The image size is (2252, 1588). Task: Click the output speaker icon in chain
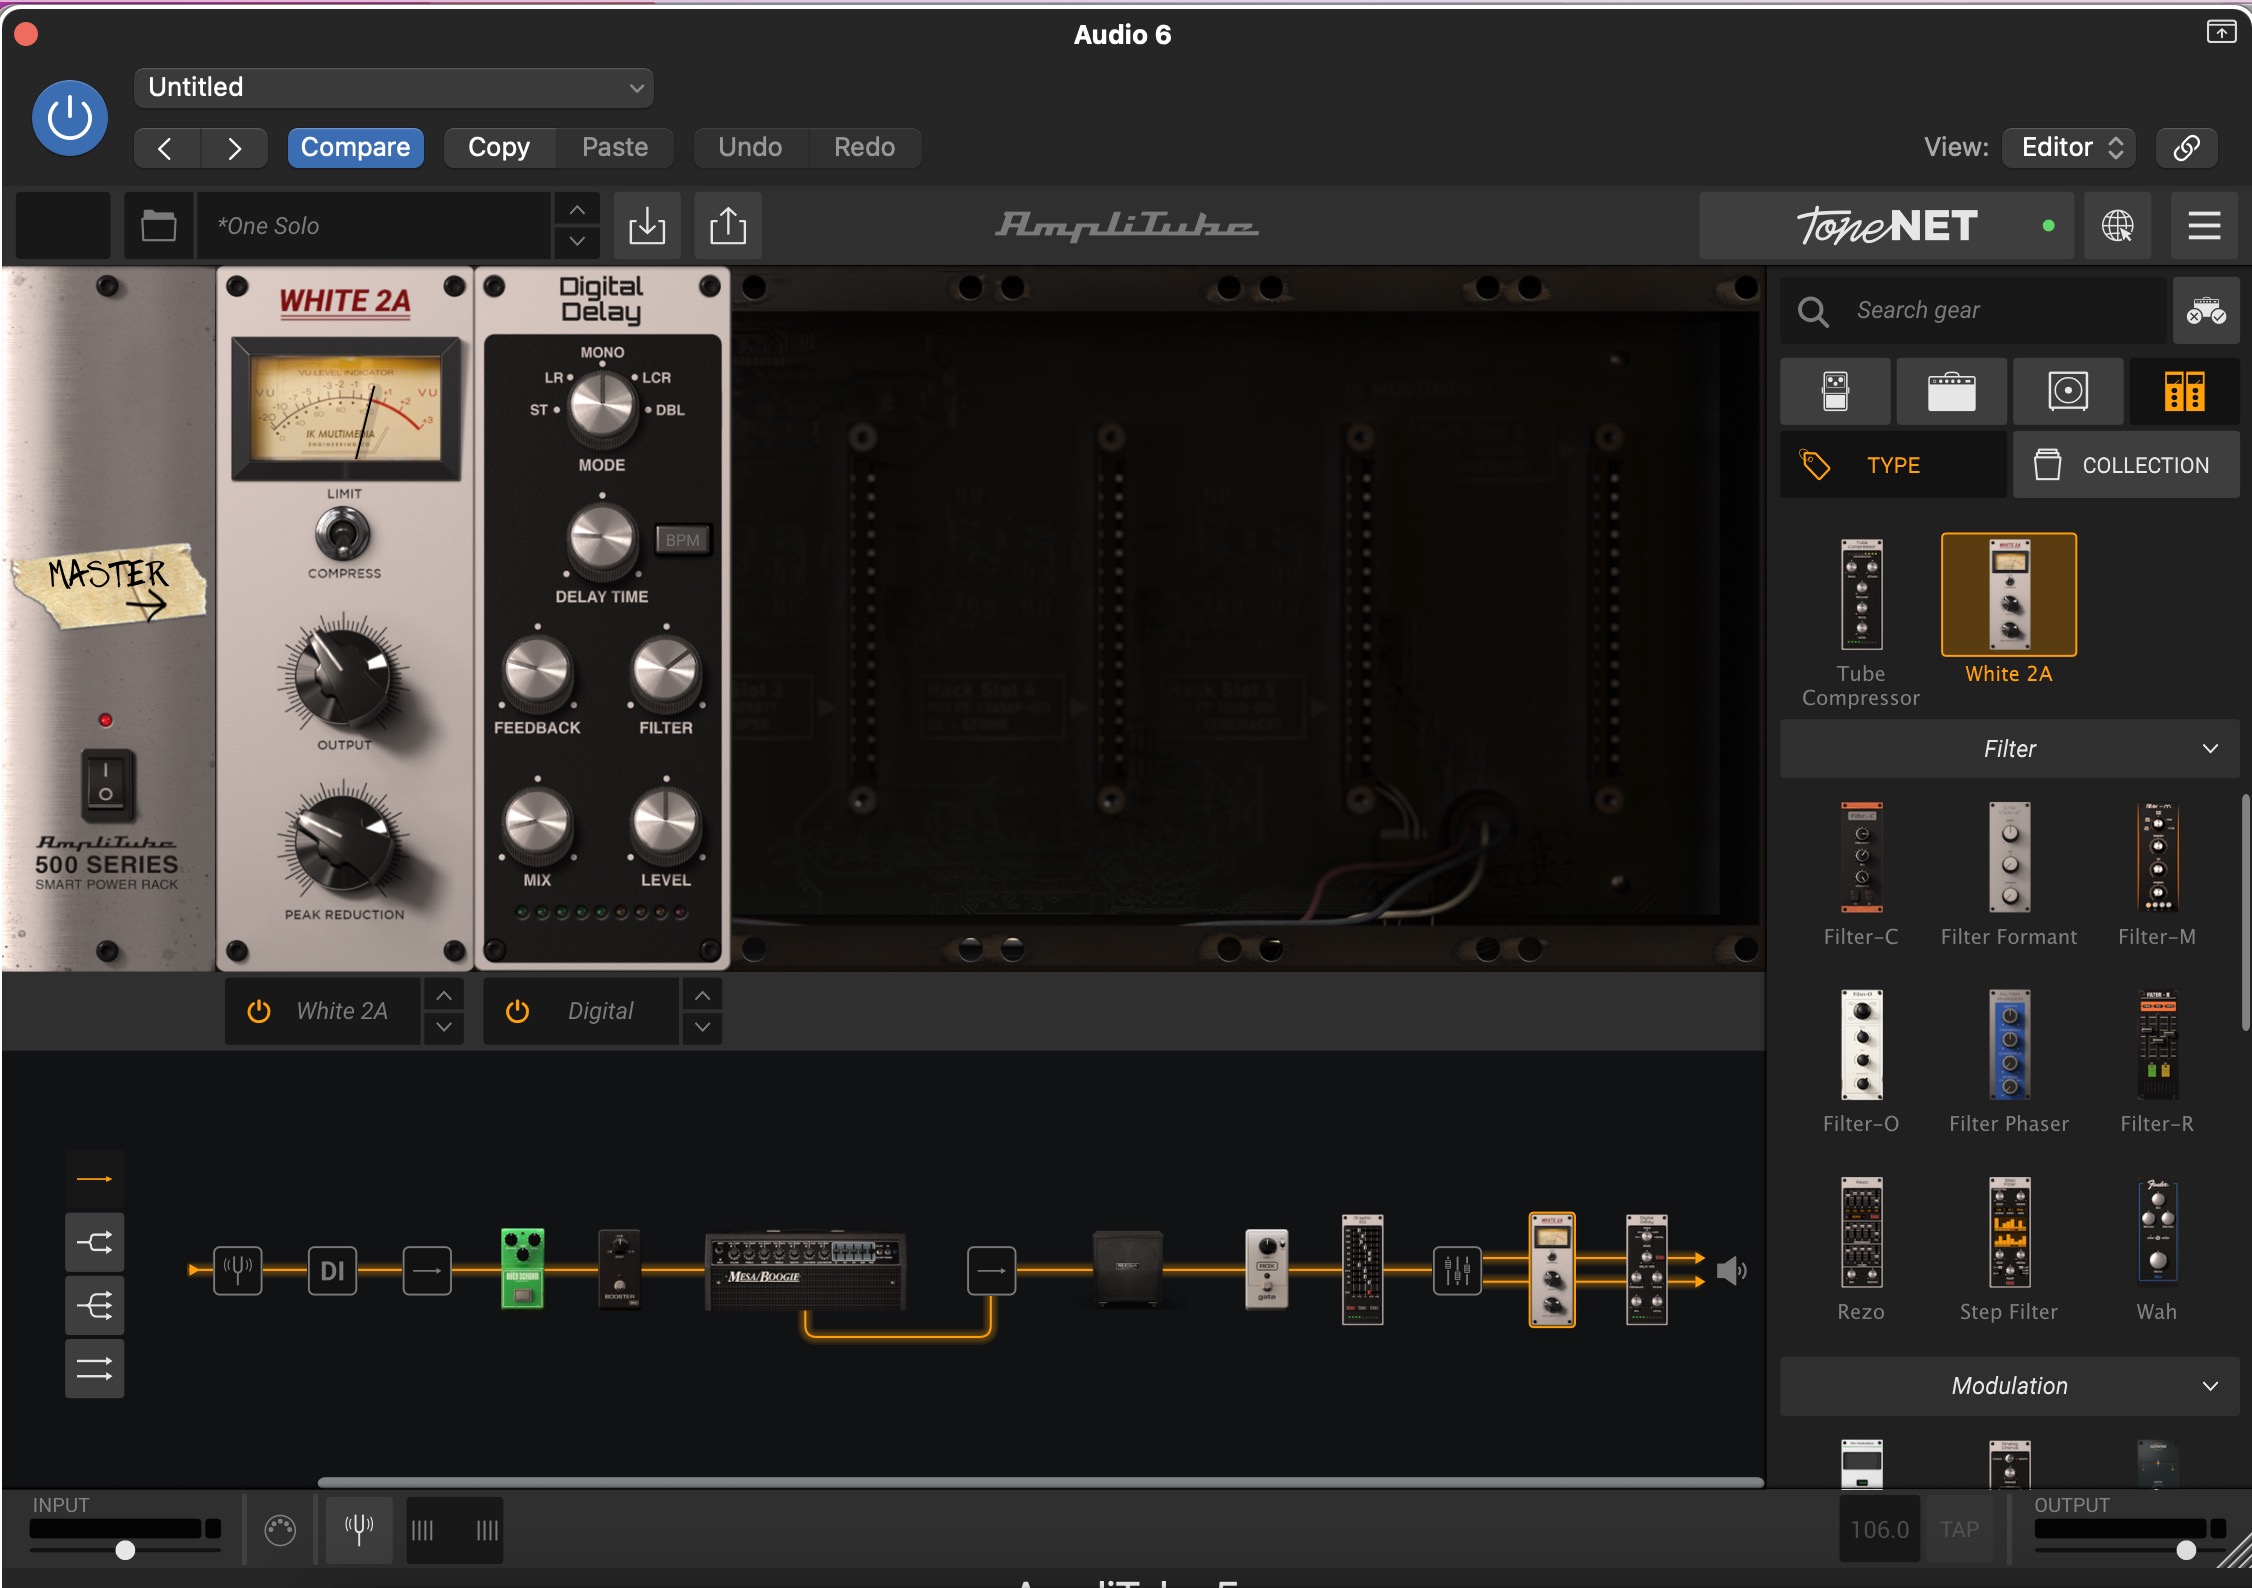pos(1731,1271)
